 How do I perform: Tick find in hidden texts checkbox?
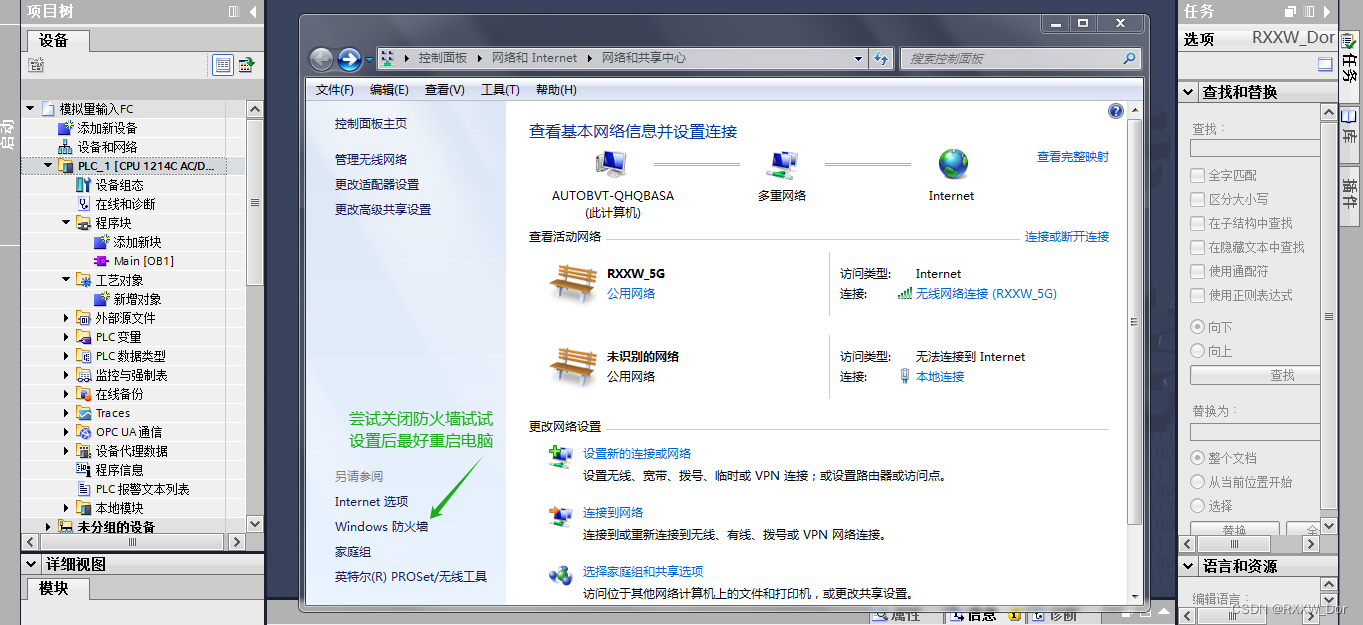pyautogui.click(x=1197, y=247)
